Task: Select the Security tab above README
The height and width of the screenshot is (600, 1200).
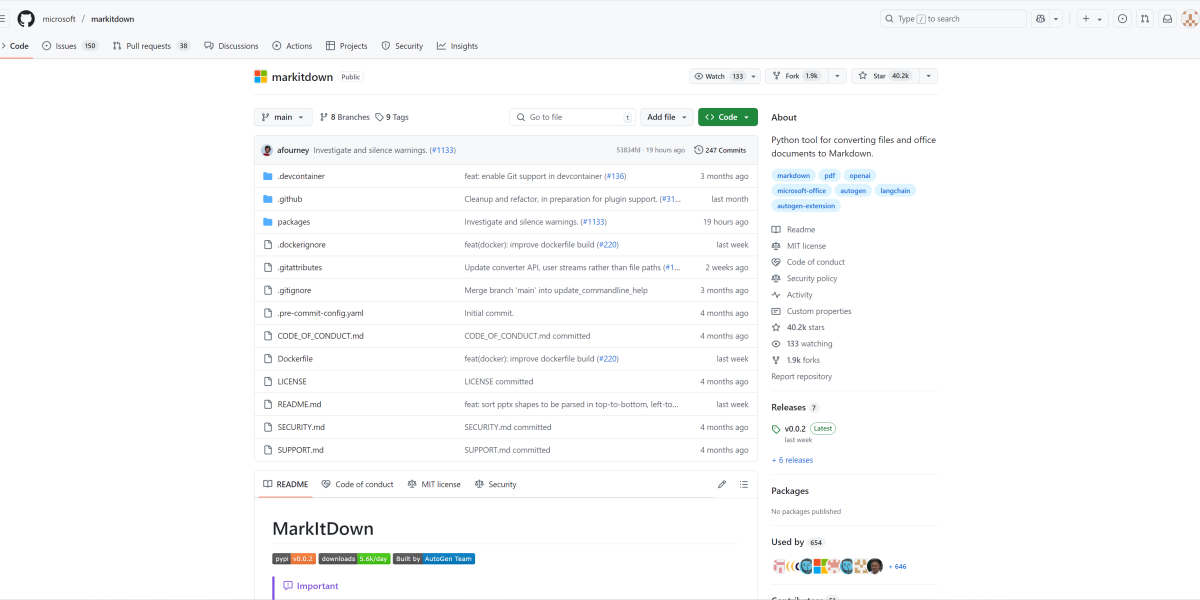Action: (496, 484)
